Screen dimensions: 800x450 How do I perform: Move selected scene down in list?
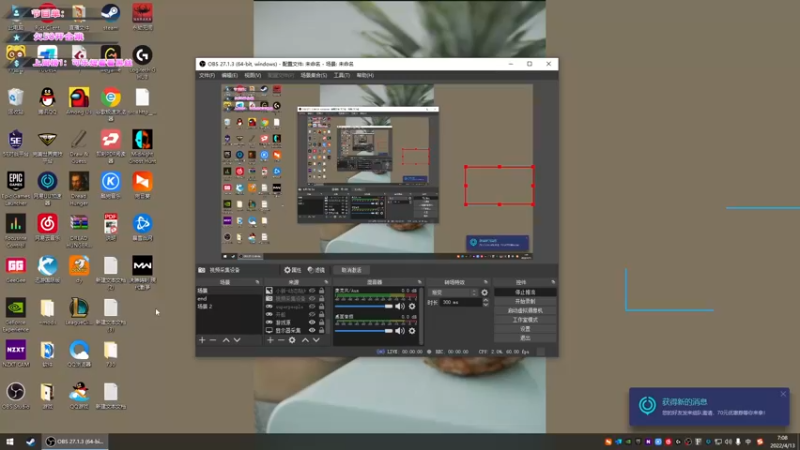click(237, 340)
